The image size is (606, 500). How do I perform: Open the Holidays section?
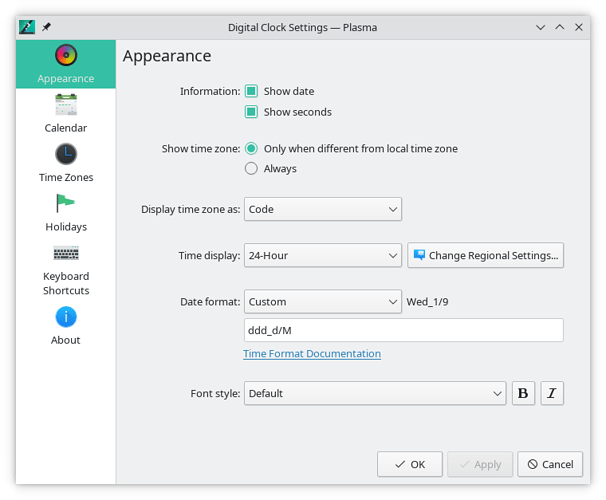pos(66,213)
